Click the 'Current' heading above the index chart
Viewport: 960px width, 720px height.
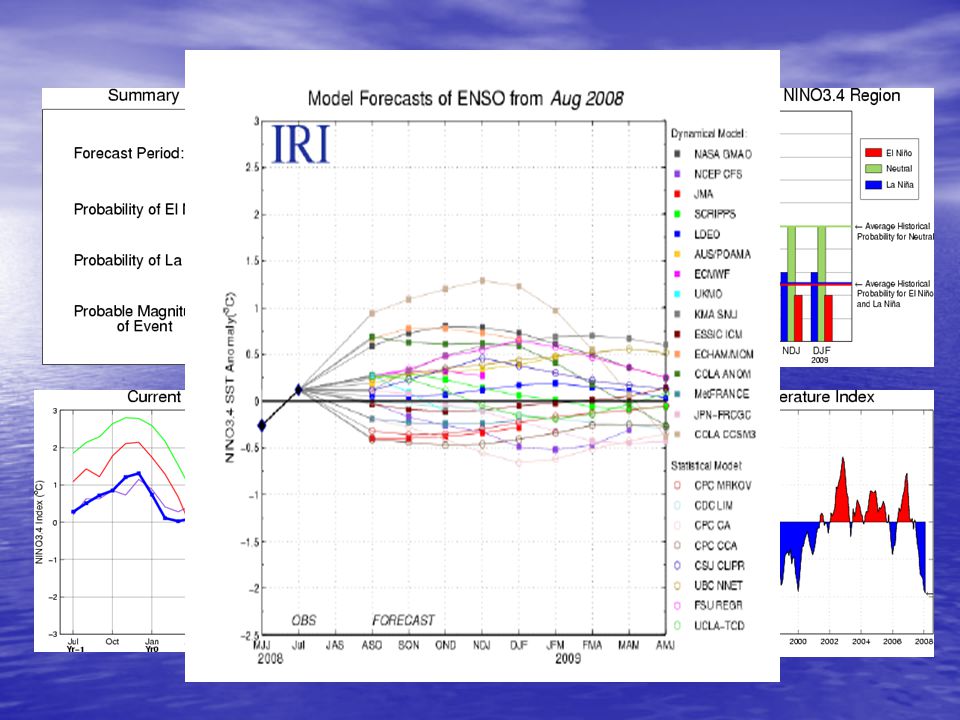(x=154, y=397)
